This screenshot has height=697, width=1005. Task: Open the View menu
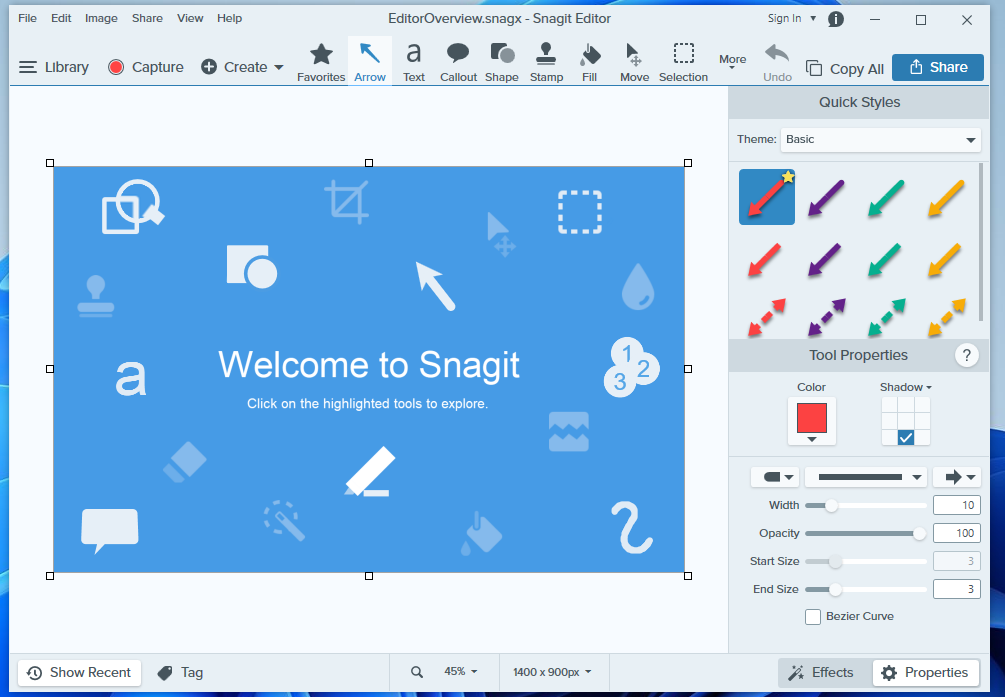[190, 18]
